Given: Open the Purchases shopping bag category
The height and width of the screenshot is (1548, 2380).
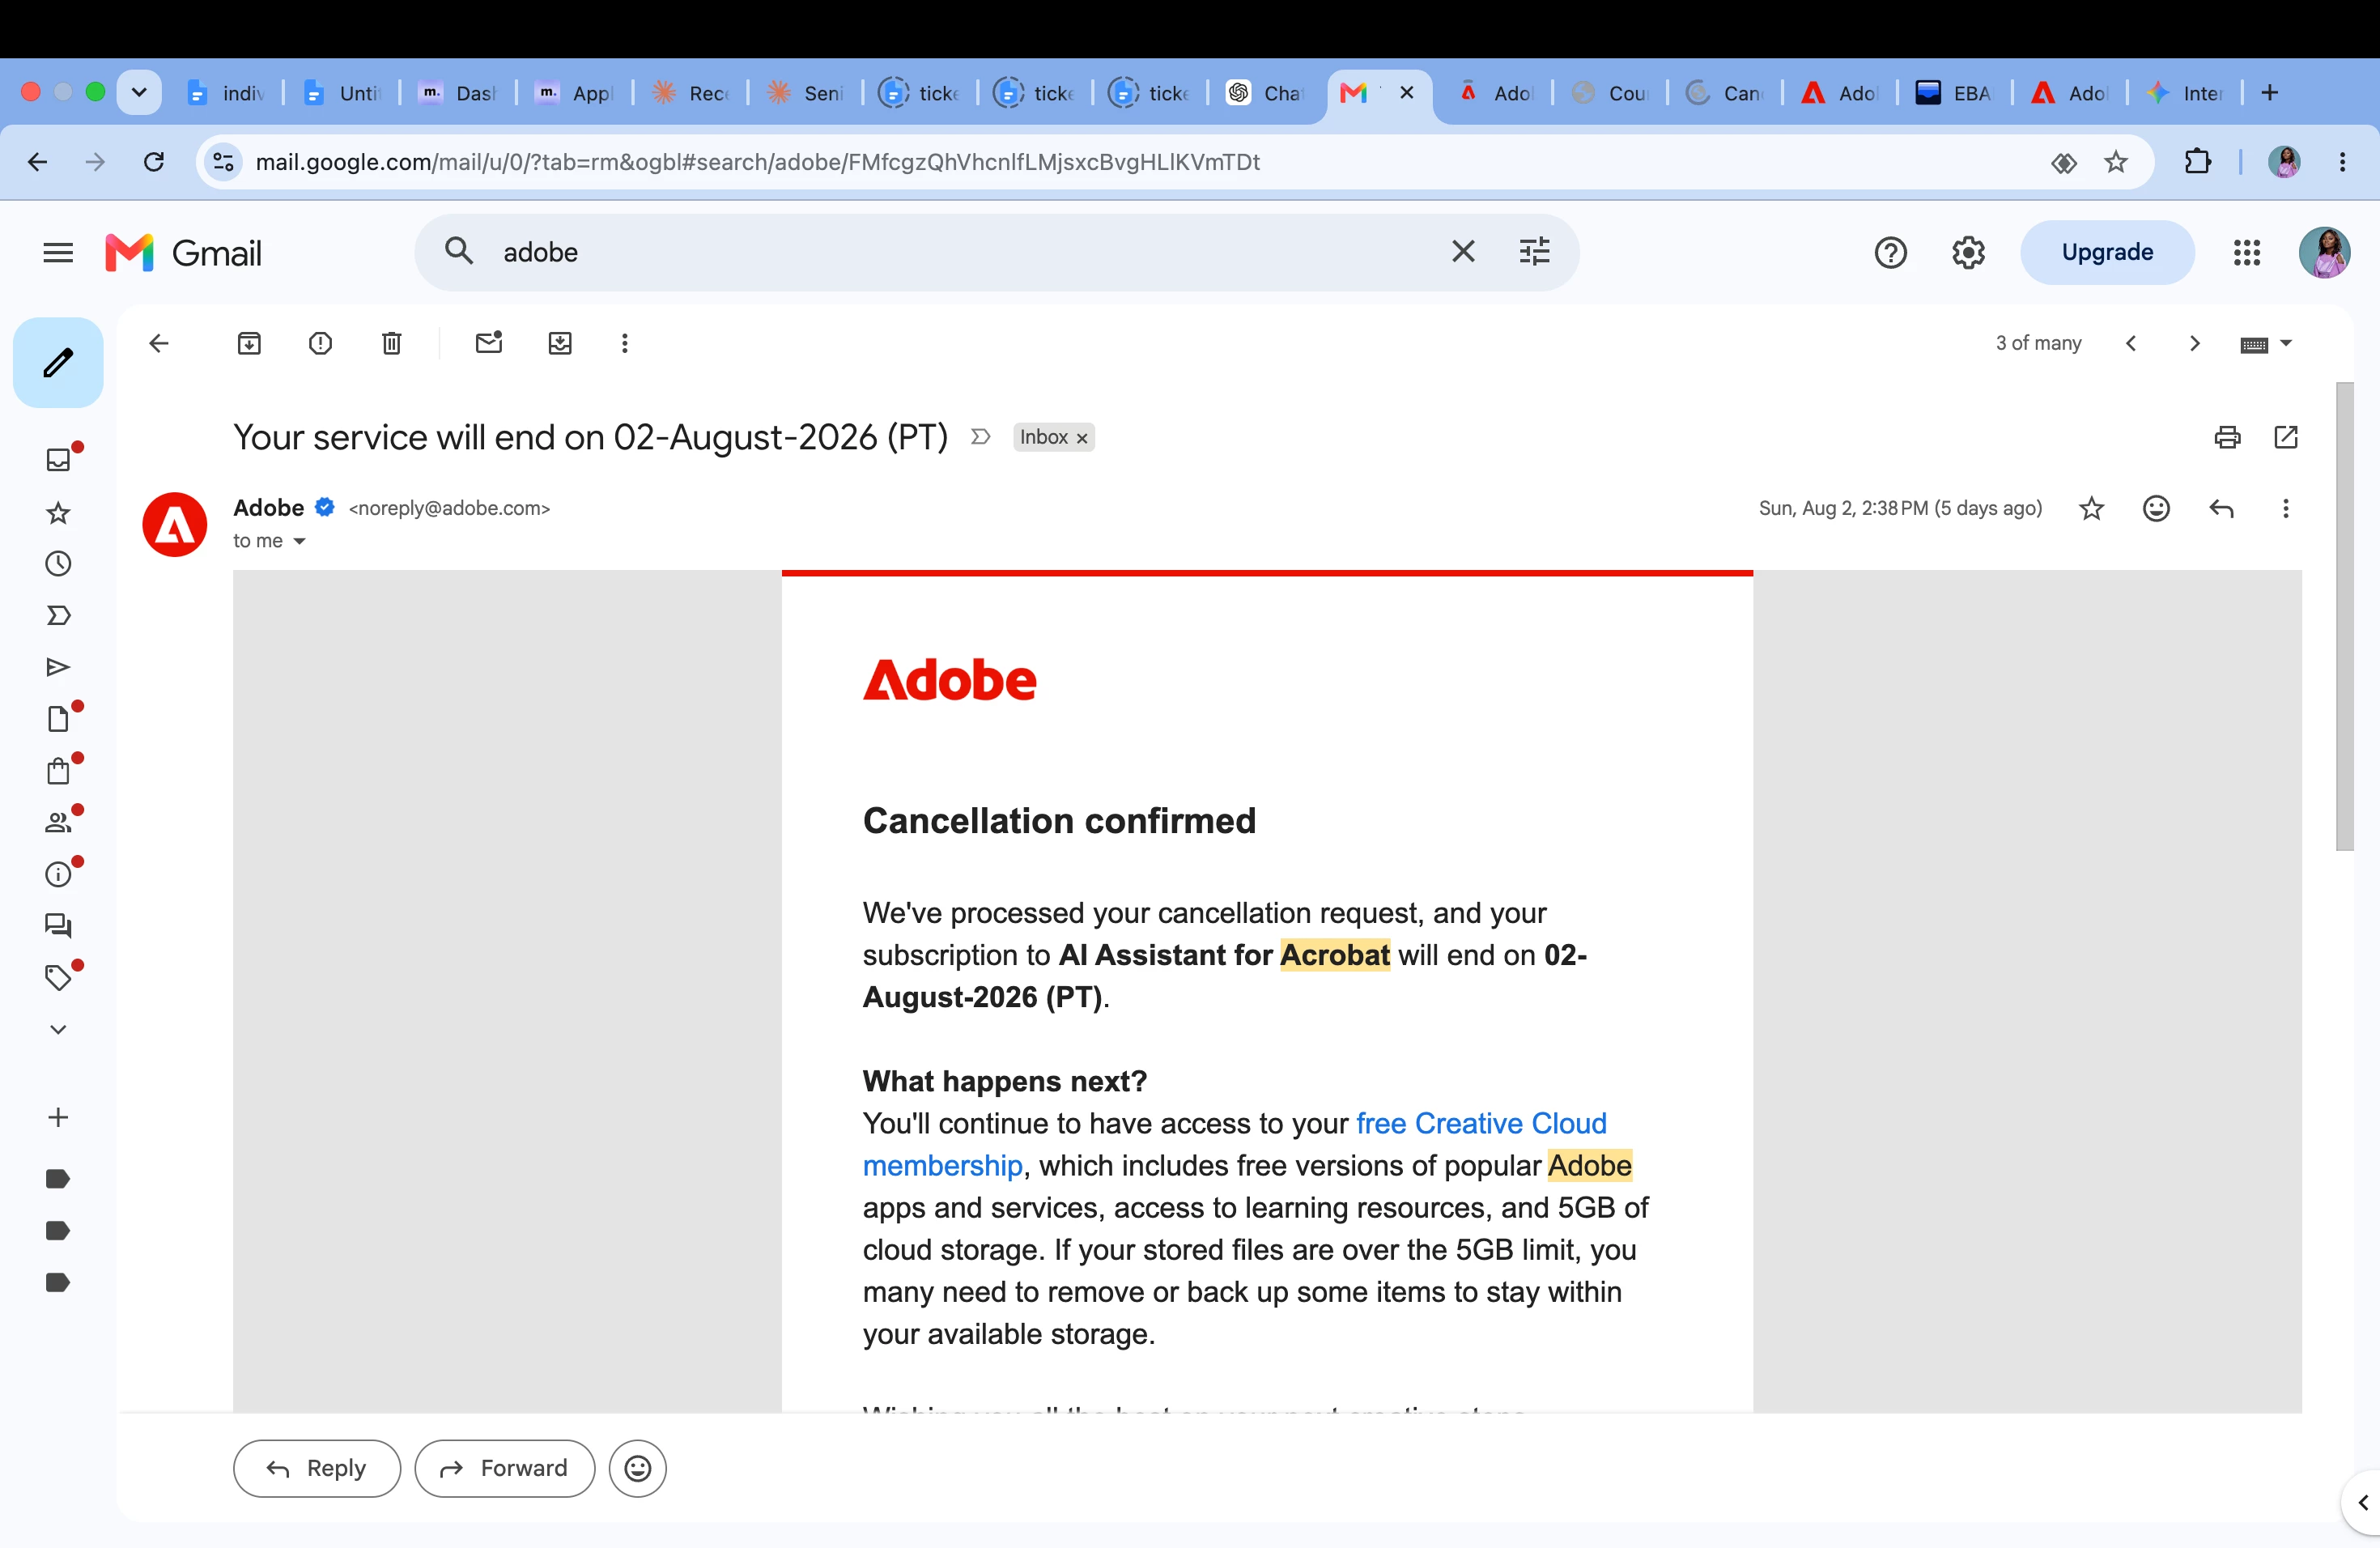Looking at the screenshot, I should coord(58,771).
